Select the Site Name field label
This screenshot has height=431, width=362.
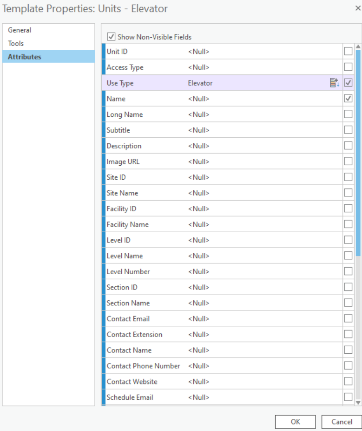[x=122, y=193]
